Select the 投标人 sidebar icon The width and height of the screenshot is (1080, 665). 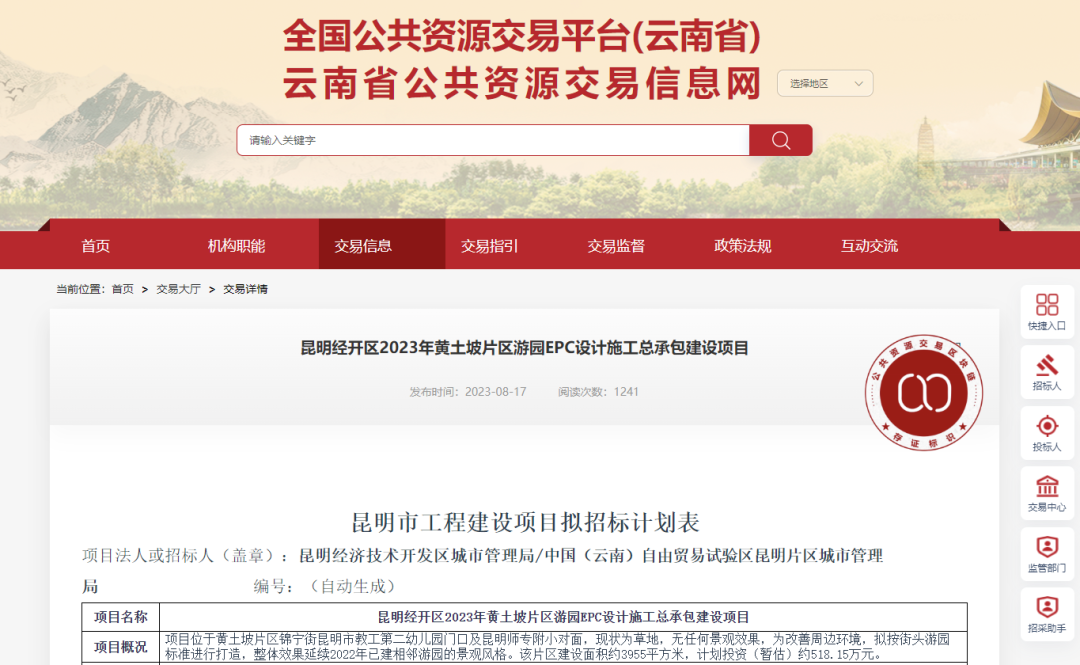(x=1047, y=433)
